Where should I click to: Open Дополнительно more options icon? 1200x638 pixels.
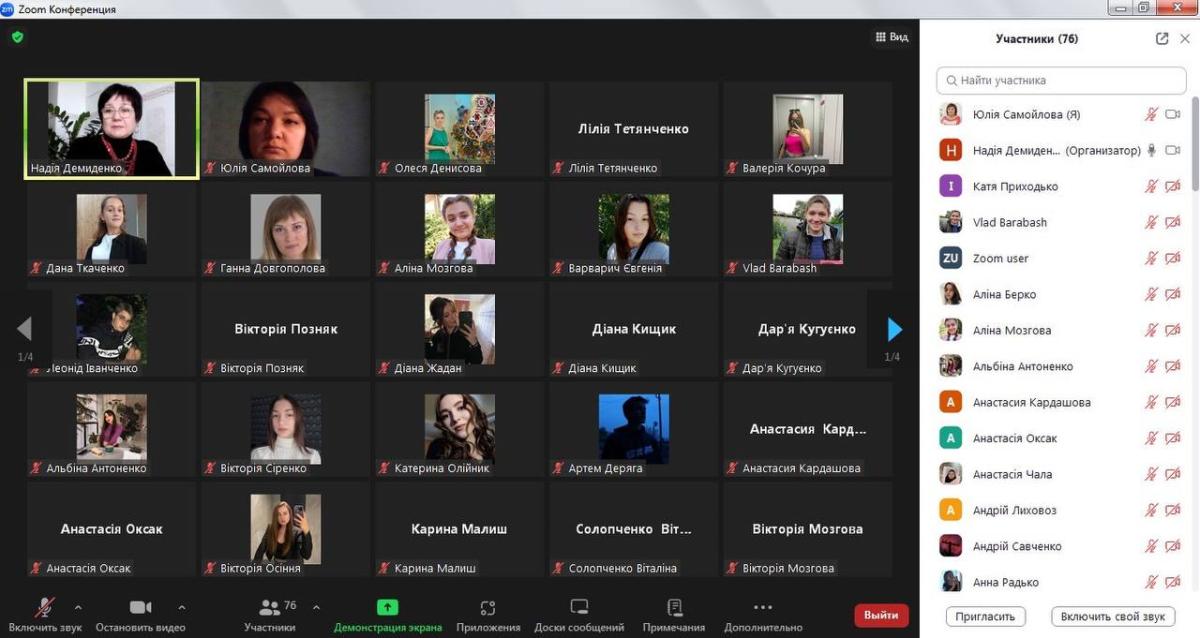point(762,608)
